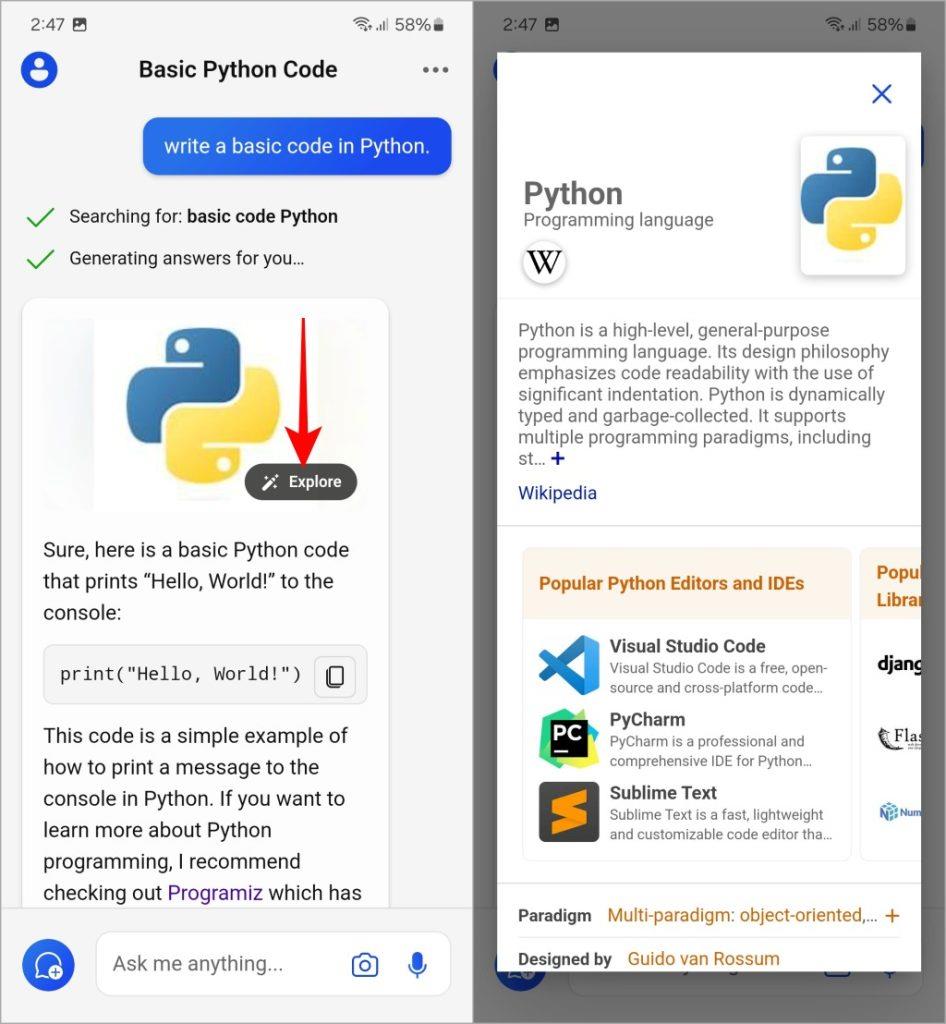Screen dimensions: 946x1024
Task: Open Guido van Rossum link
Action: pos(703,959)
